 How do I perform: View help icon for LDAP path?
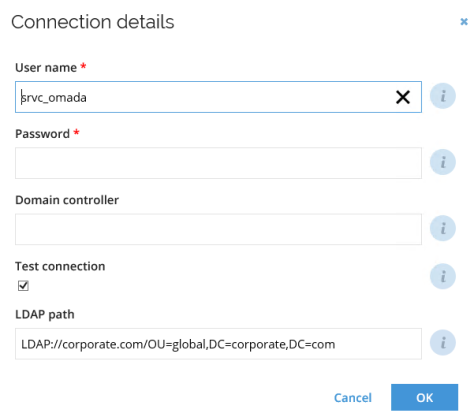[x=443, y=343]
